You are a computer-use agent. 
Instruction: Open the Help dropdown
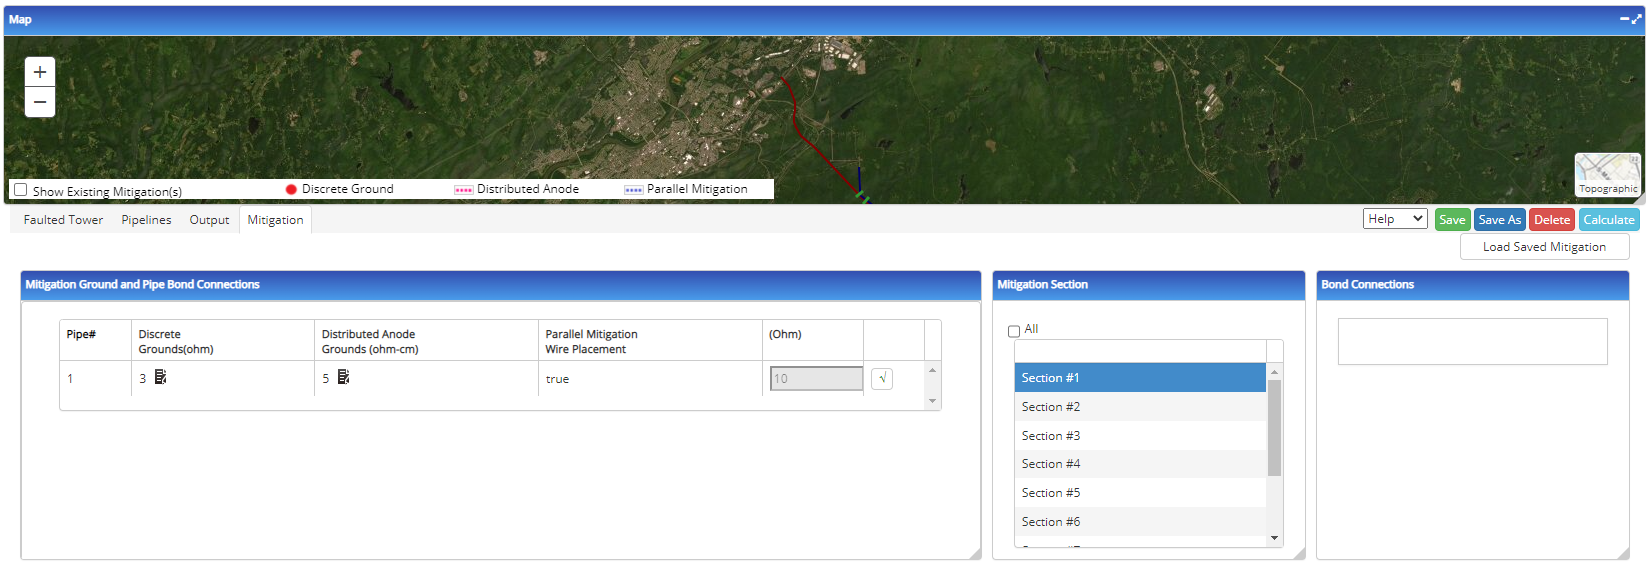pyautogui.click(x=1394, y=219)
